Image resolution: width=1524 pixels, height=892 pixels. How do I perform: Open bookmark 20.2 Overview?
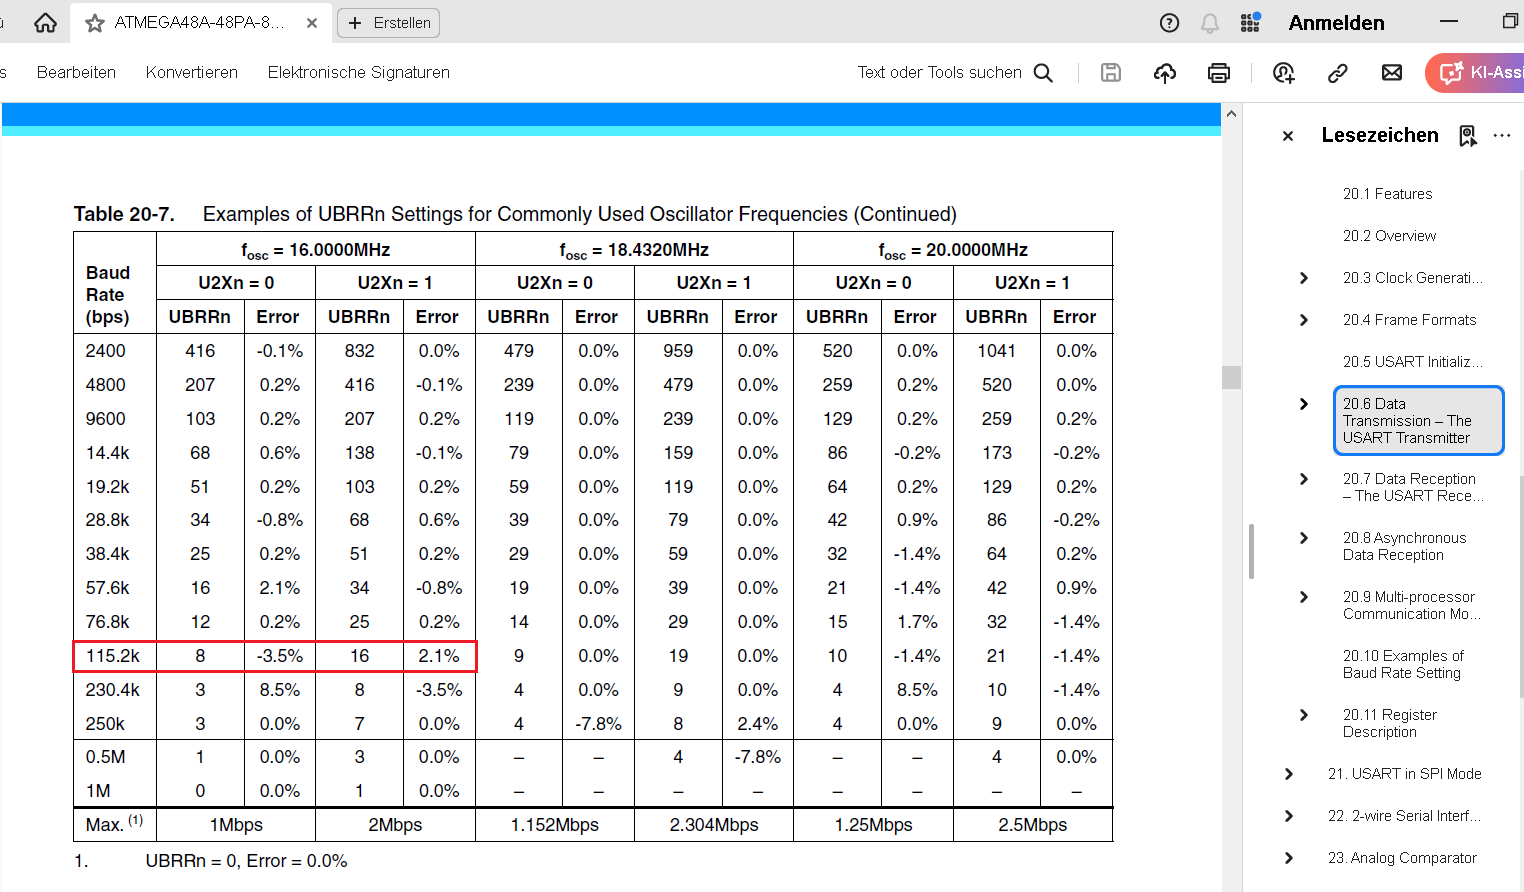tap(1389, 236)
